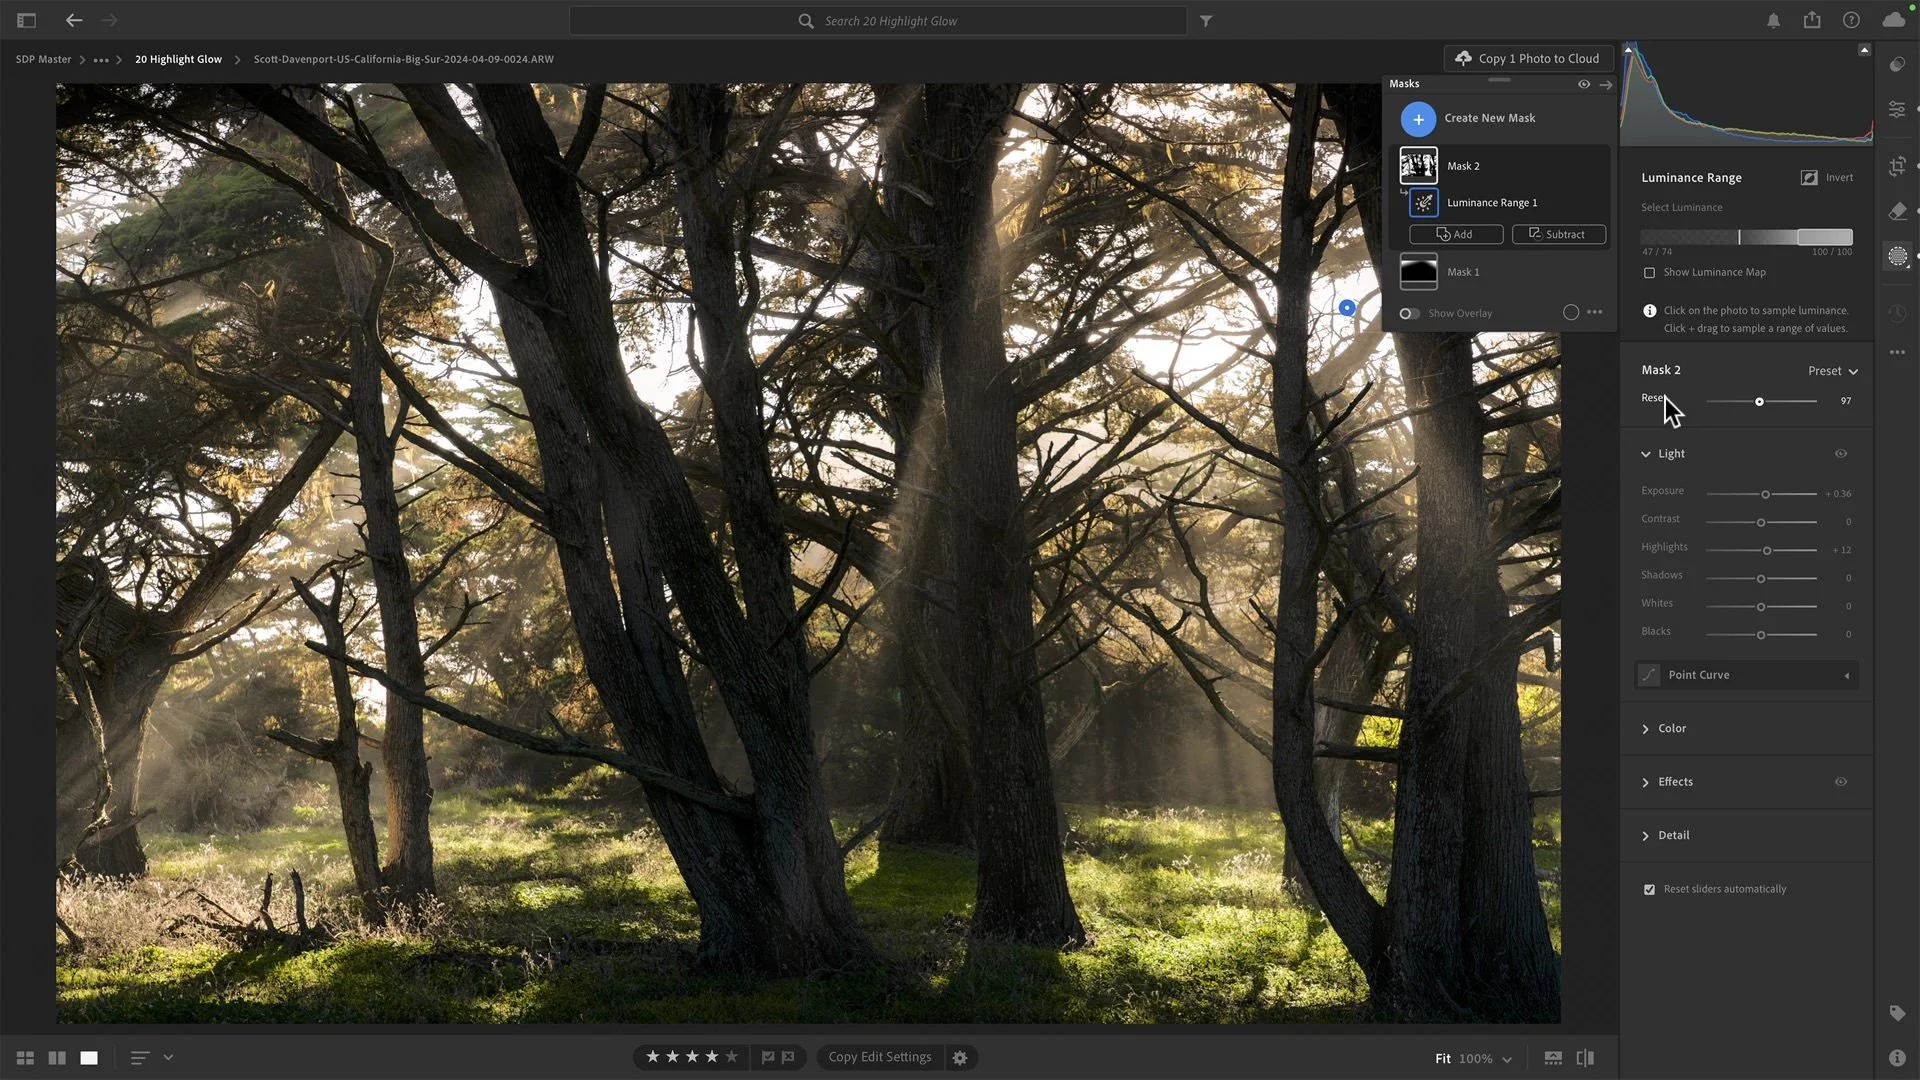This screenshot has height=1080, width=1920.
Task: Click the Subtract button
Action: tap(1558, 235)
